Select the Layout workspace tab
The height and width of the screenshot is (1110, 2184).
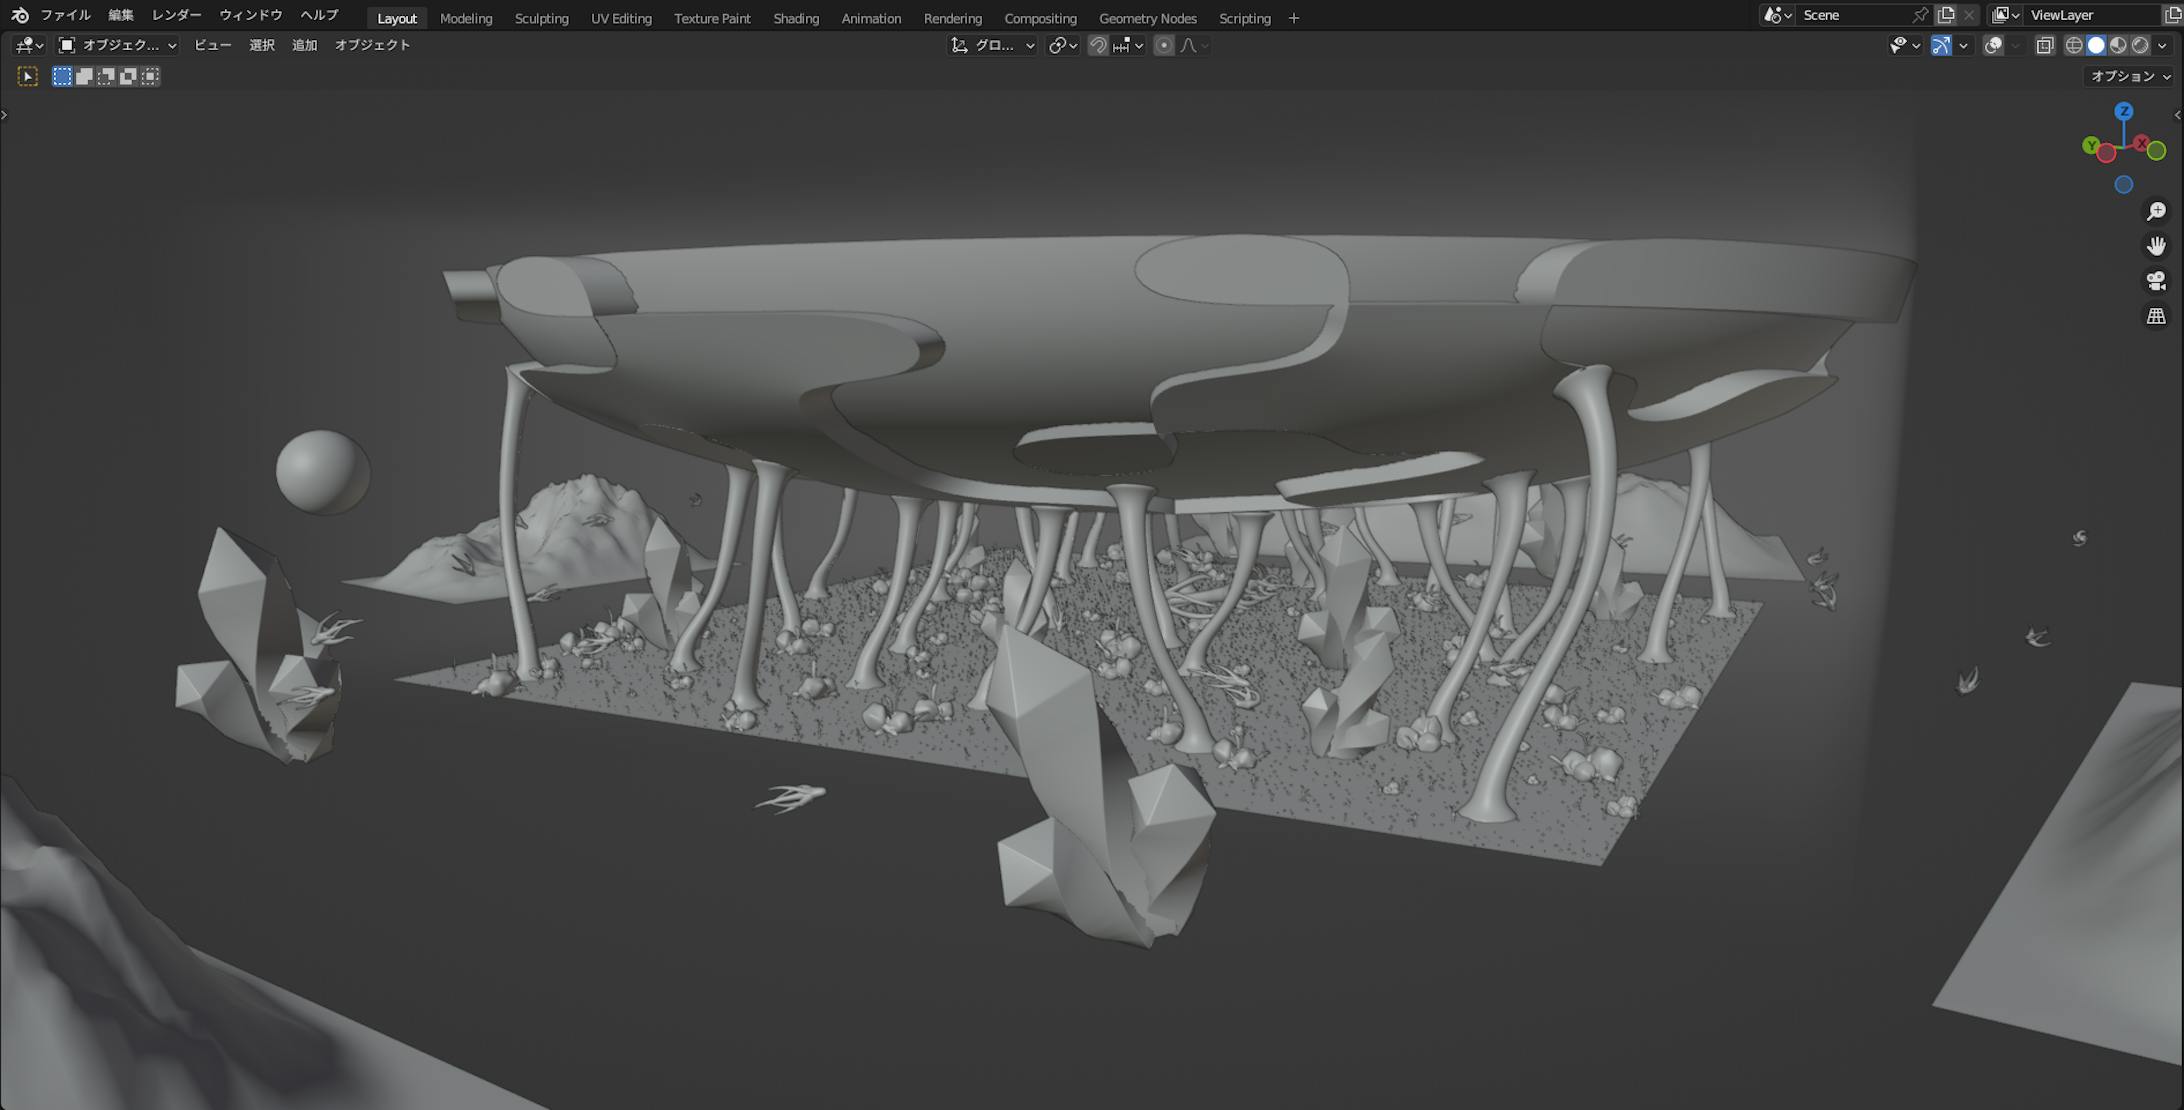tap(397, 18)
